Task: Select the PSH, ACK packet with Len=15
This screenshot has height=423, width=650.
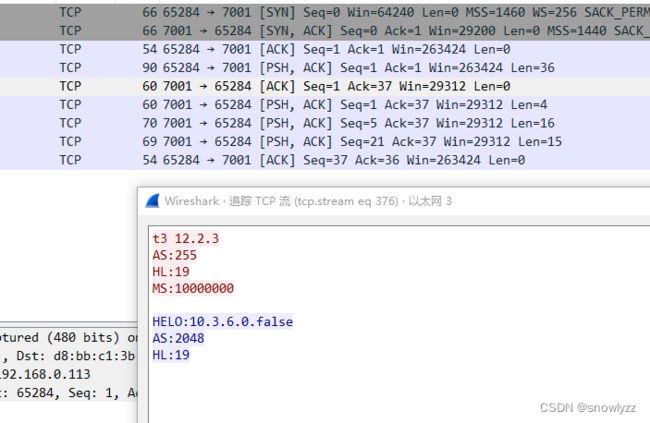Action: point(325,141)
